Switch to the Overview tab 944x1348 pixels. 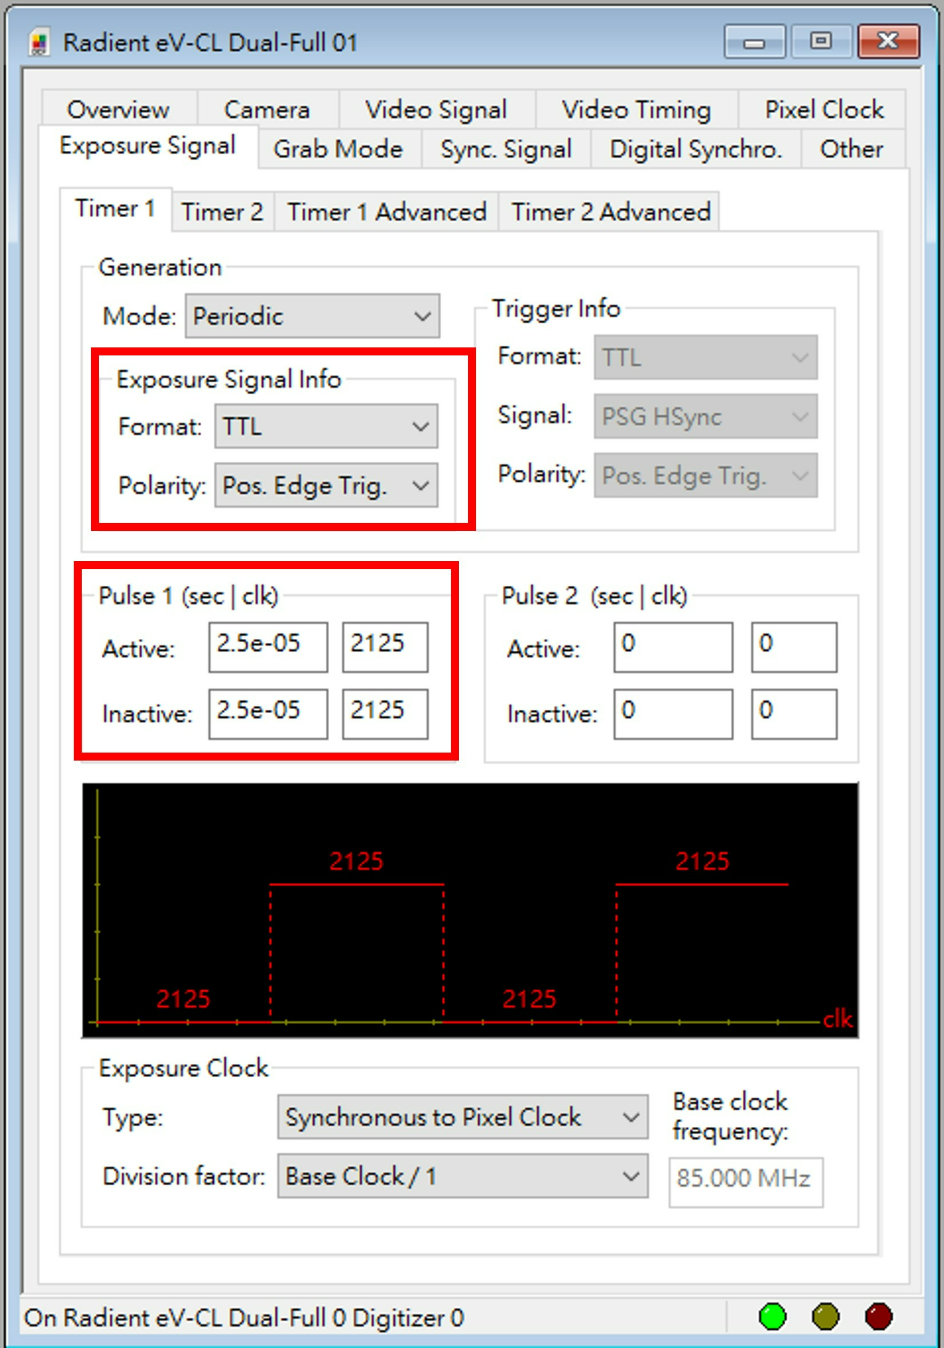(x=119, y=109)
